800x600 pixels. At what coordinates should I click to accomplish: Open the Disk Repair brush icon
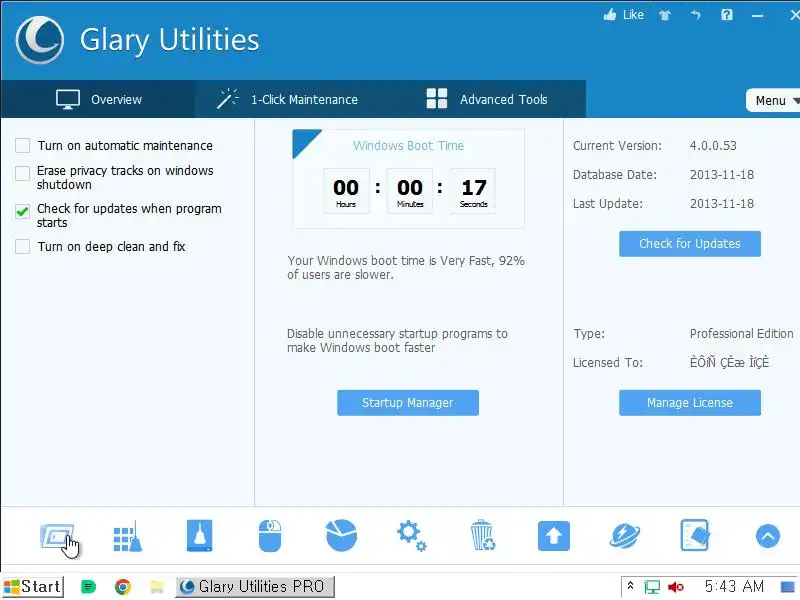[199, 536]
